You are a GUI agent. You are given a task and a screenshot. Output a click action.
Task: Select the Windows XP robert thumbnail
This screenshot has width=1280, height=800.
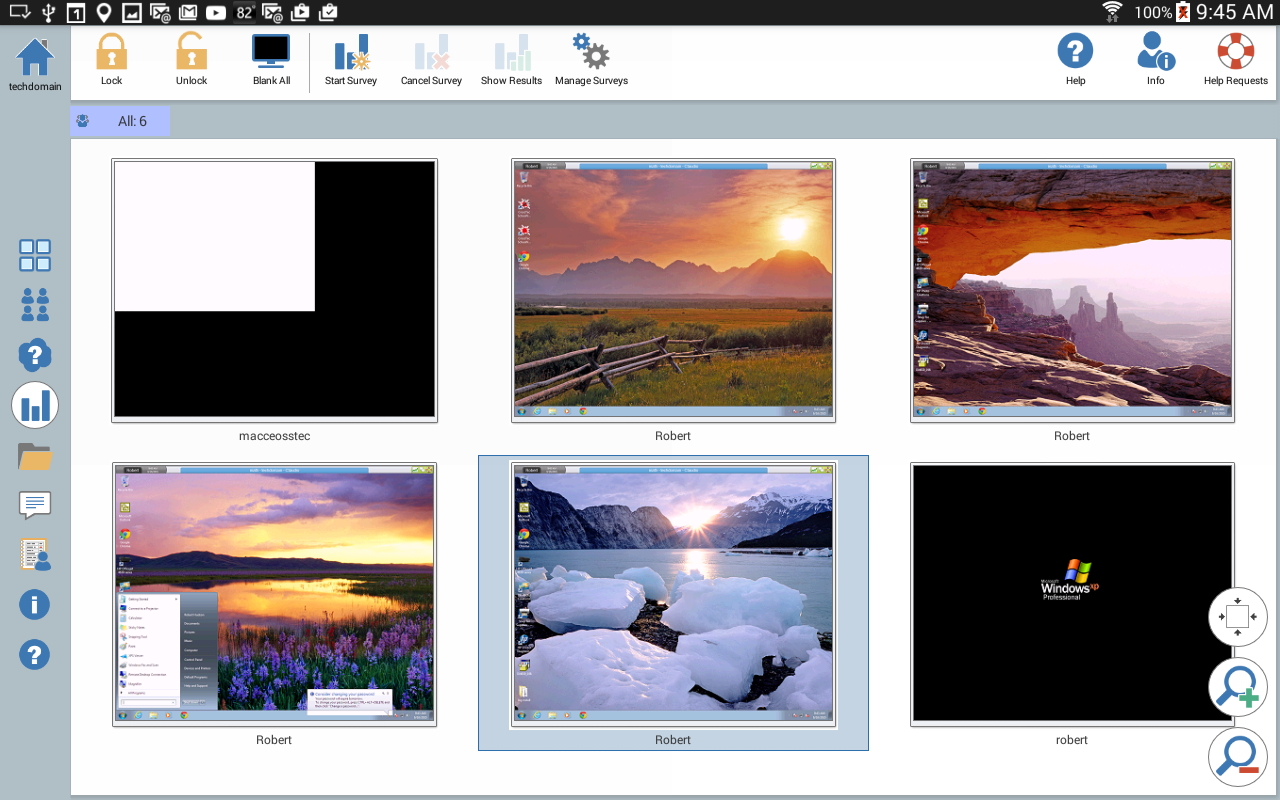1072,594
